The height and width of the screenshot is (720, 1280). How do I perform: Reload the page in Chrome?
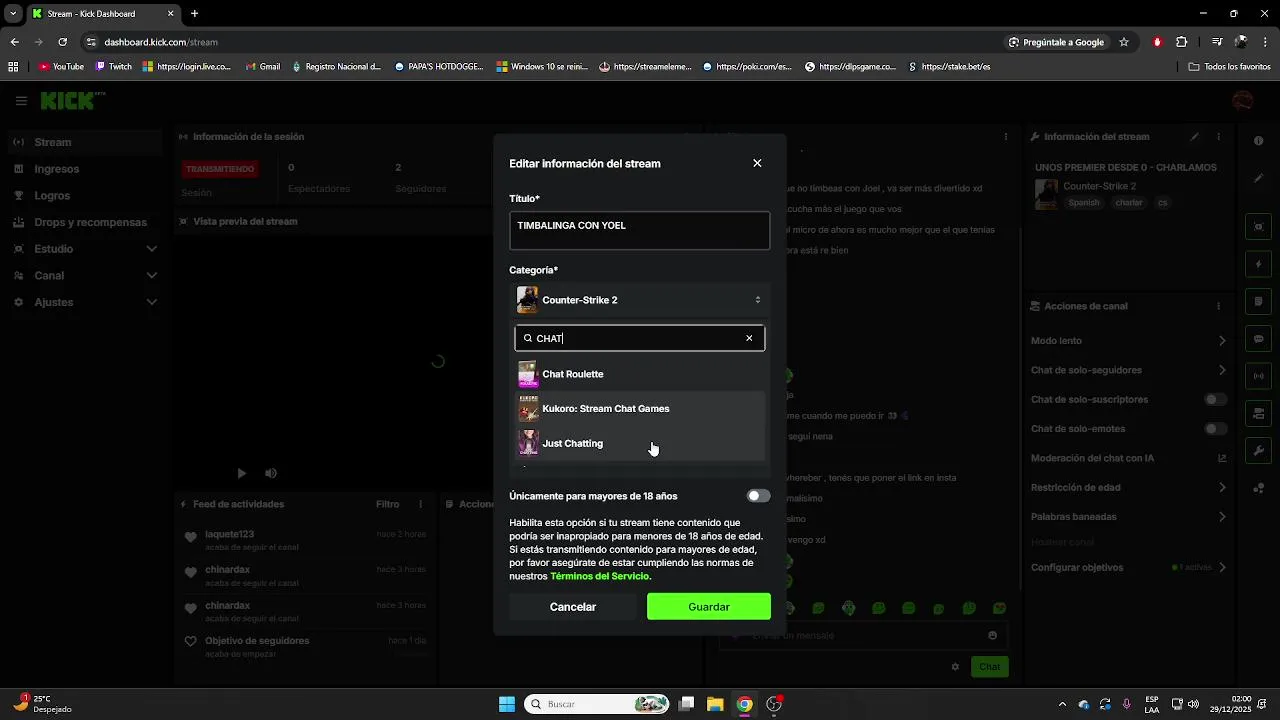pos(62,42)
